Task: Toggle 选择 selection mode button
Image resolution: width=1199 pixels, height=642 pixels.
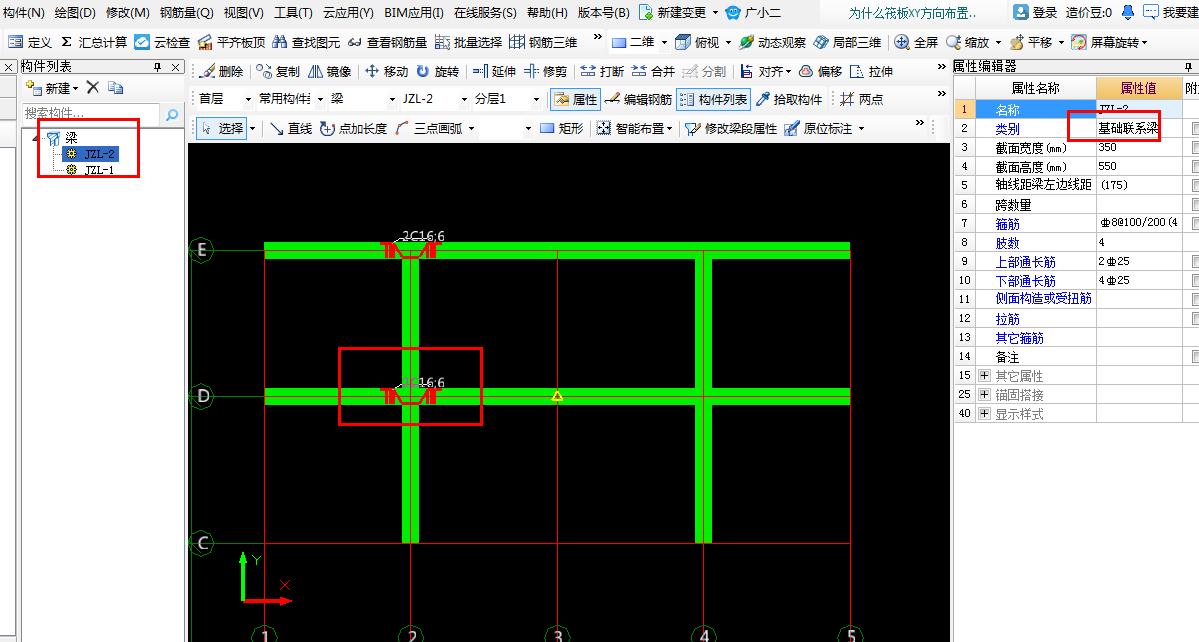Action: [x=222, y=128]
